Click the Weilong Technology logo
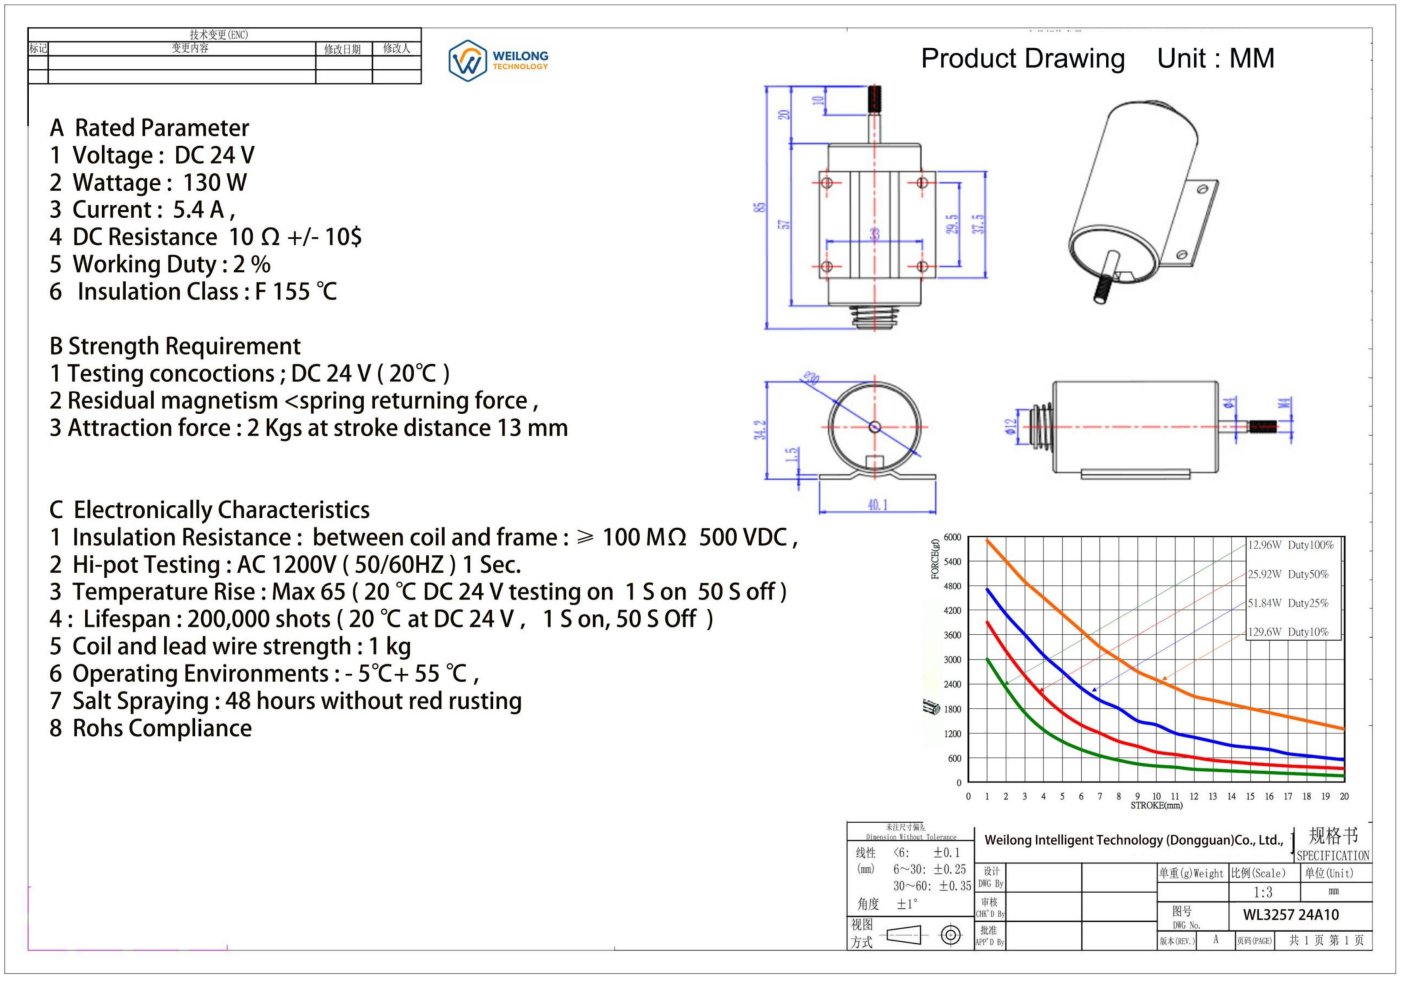Viewport: 1413px width, 1000px height. coord(499,61)
